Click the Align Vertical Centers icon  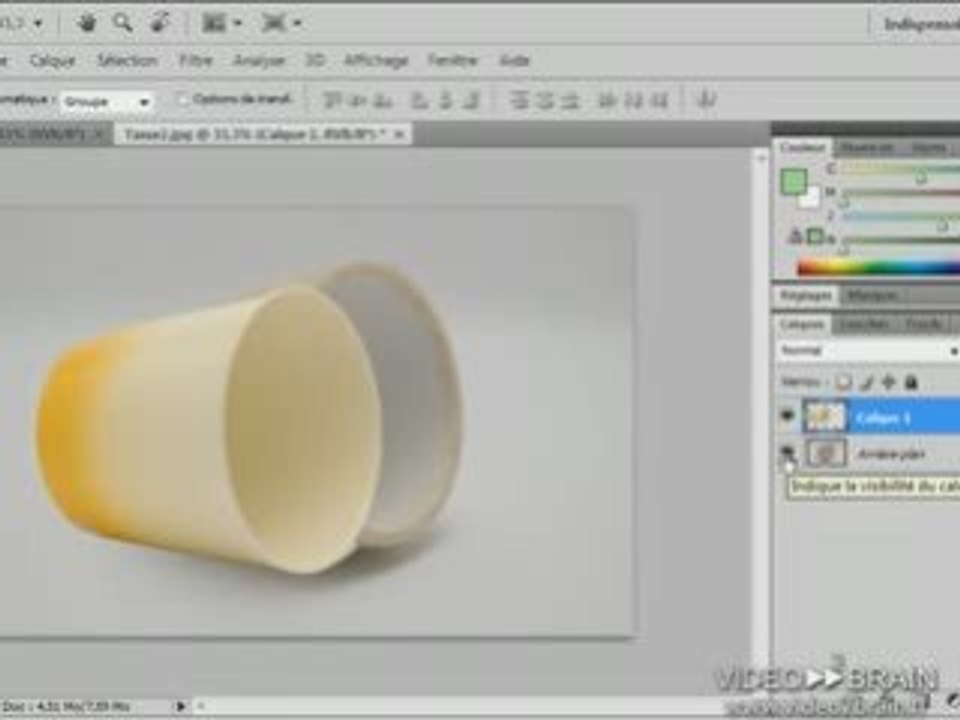pos(358,100)
